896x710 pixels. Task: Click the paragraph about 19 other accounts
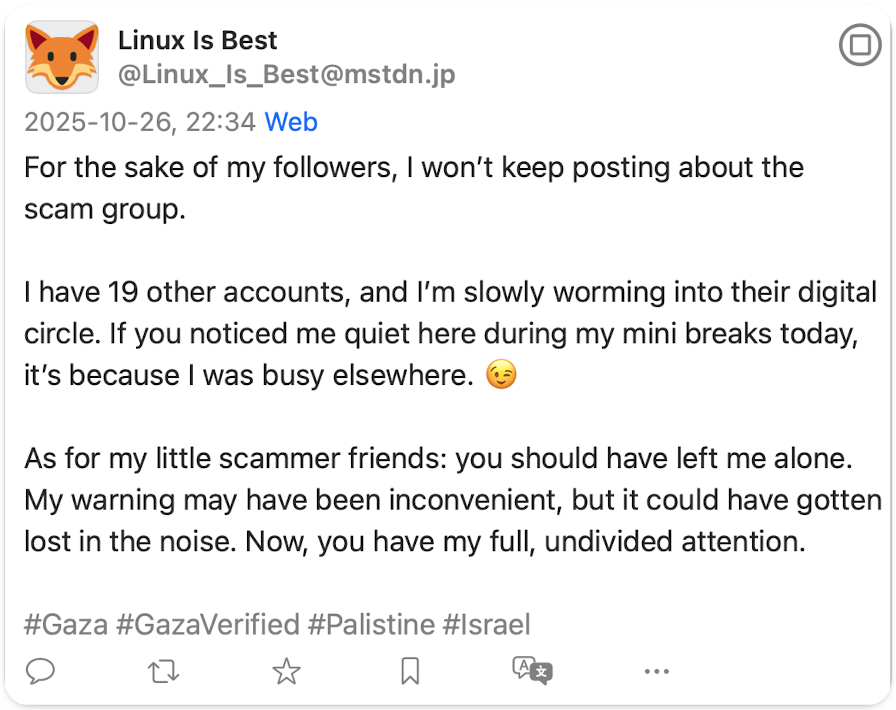tap(450, 333)
